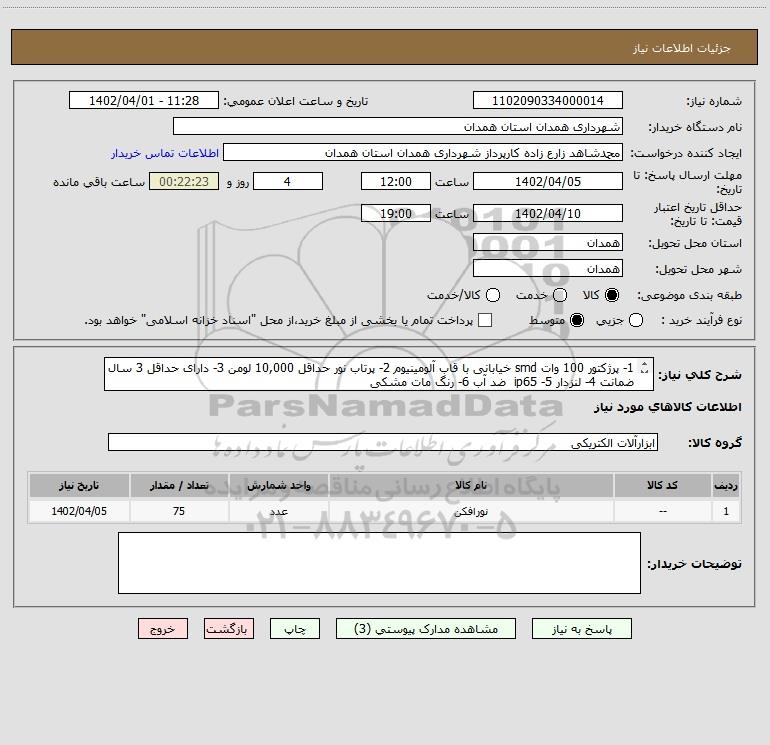Click the جزئیات اطلاعات نیاز header title
The width and height of the screenshot is (770, 745).
[x=681, y=48]
